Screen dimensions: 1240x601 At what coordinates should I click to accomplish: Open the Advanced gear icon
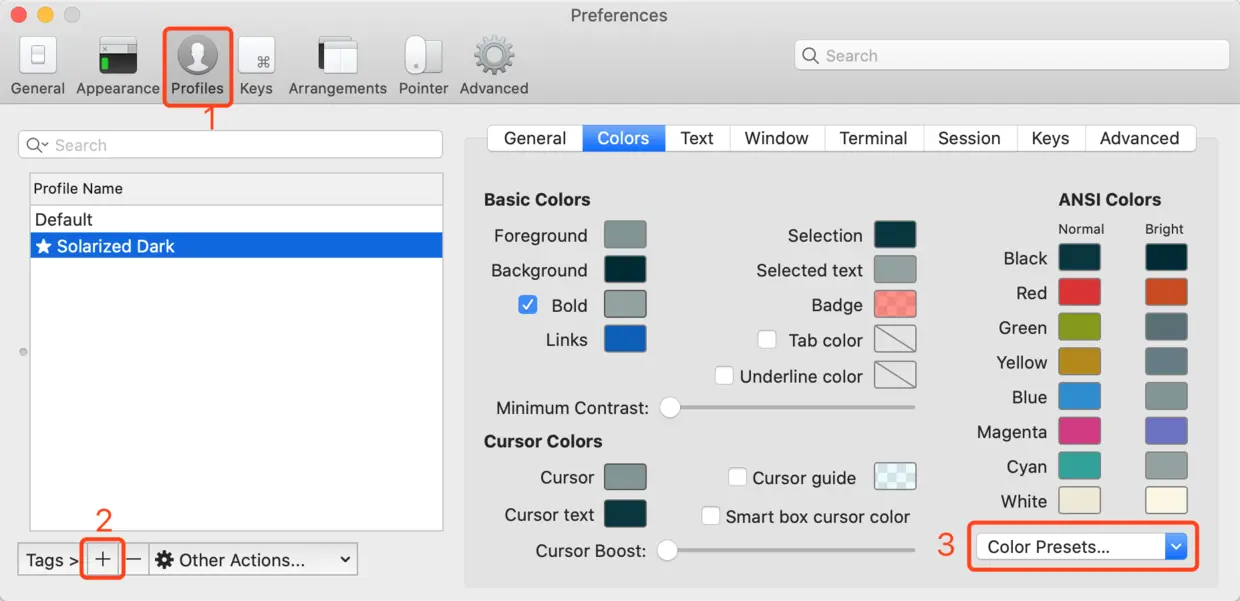(x=494, y=56)
